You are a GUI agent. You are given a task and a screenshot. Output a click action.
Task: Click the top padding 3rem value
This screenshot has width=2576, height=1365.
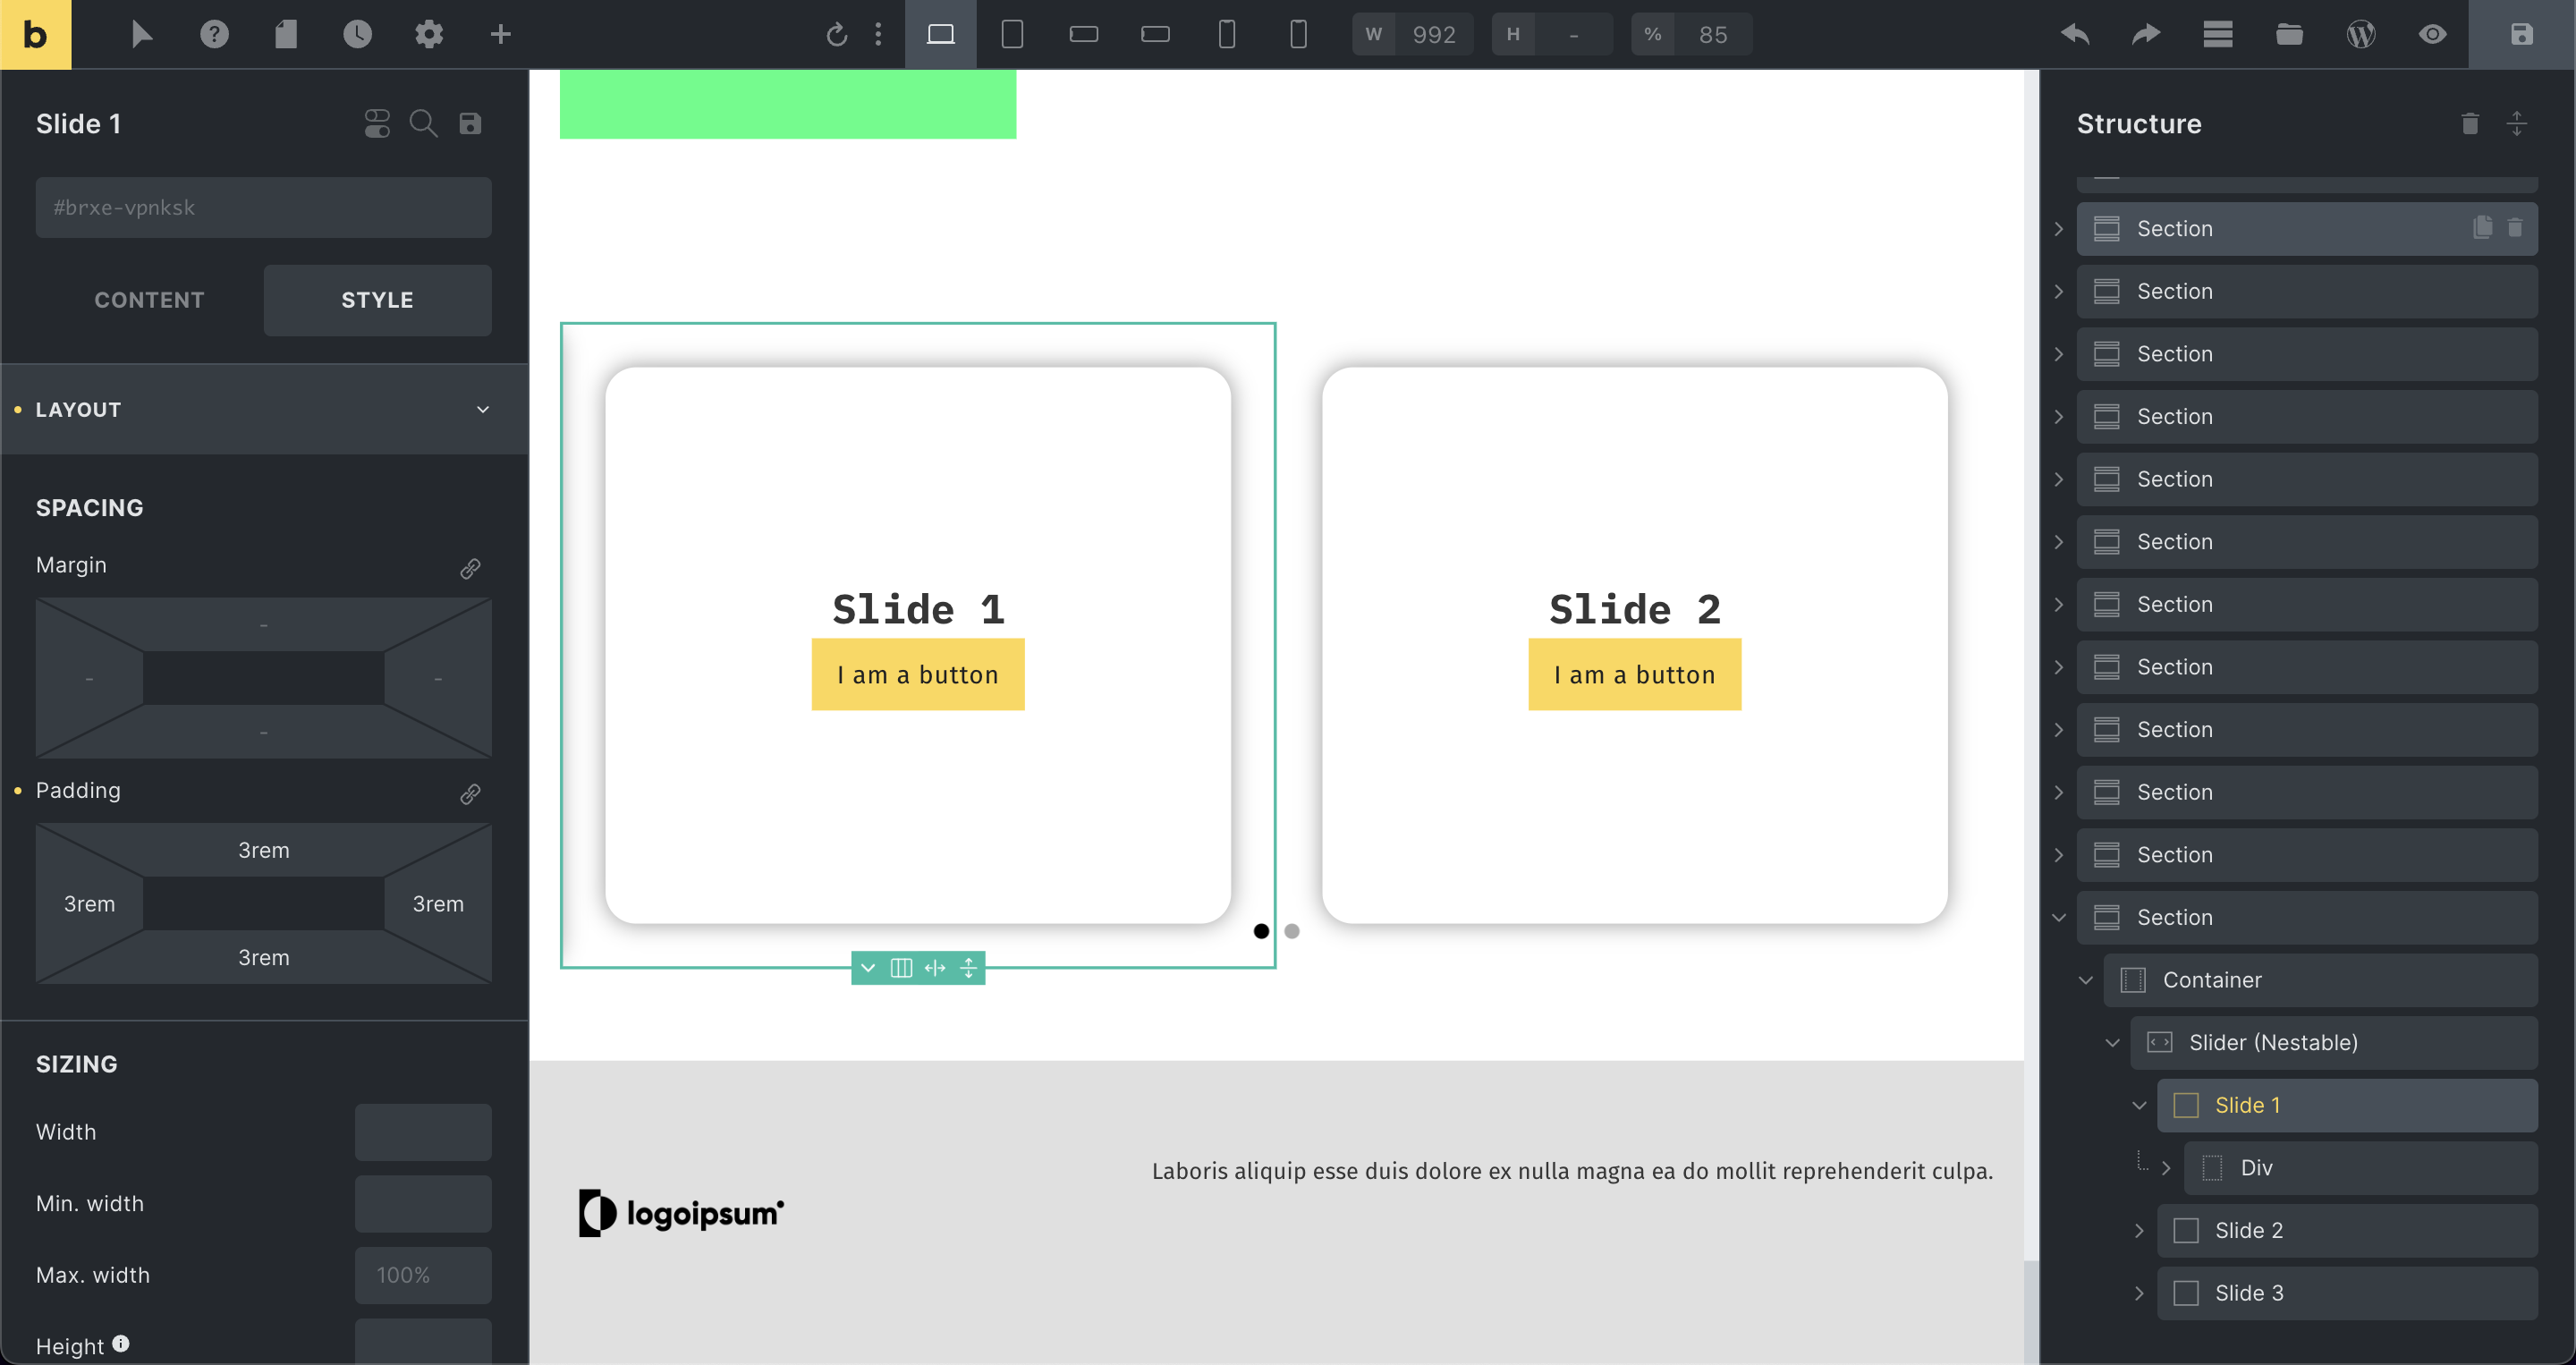coord(264,850)
